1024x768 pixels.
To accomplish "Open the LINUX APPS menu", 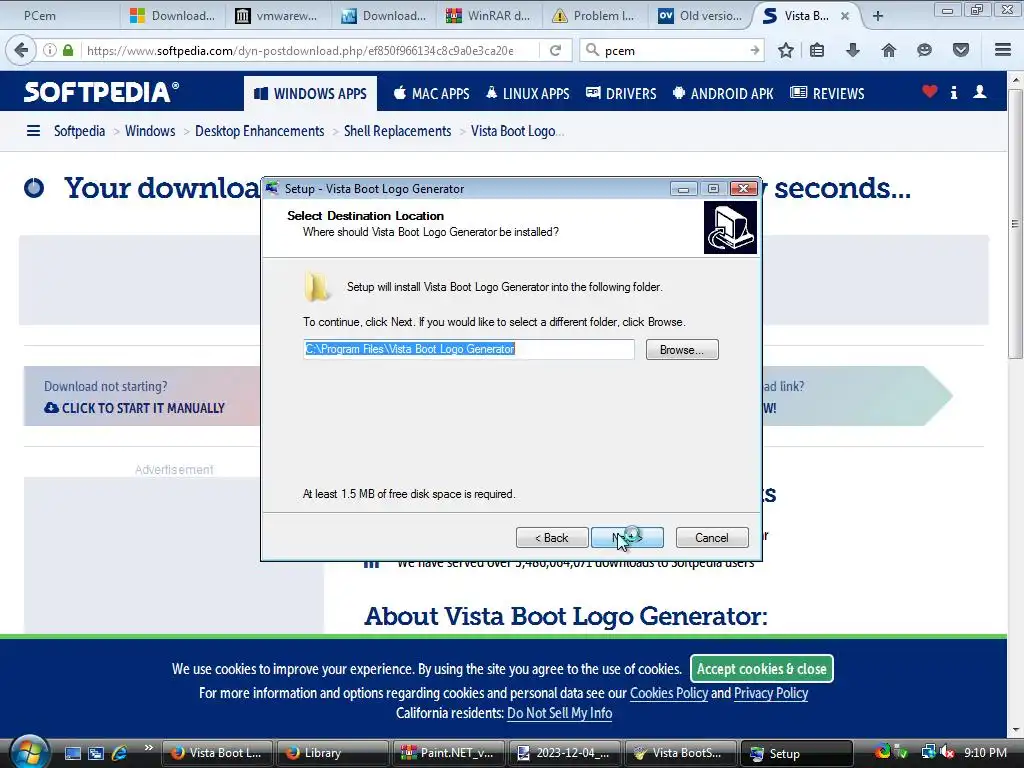I will coord(528,93).
